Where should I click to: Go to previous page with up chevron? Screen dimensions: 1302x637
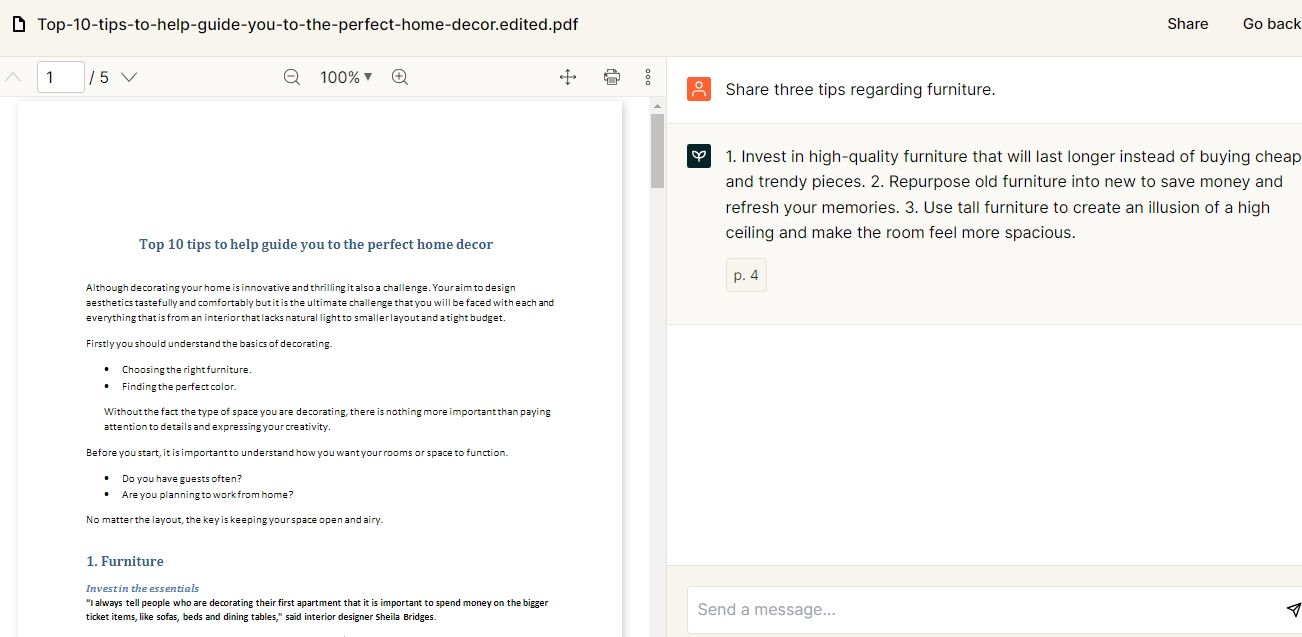(13, 77)
